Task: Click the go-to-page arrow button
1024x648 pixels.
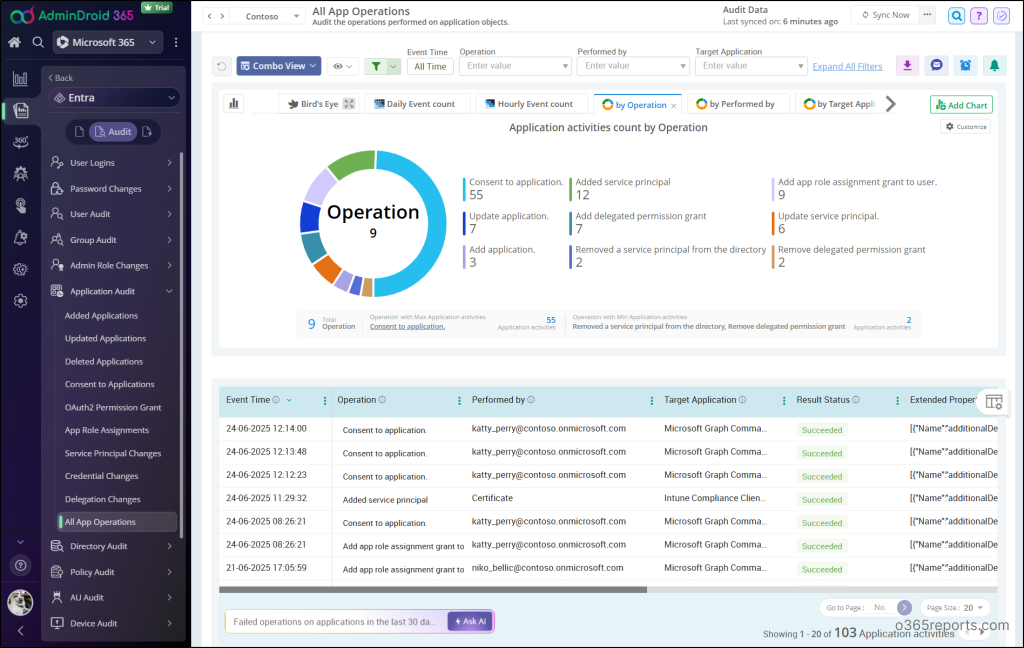Action: click(x=904, y=608)
